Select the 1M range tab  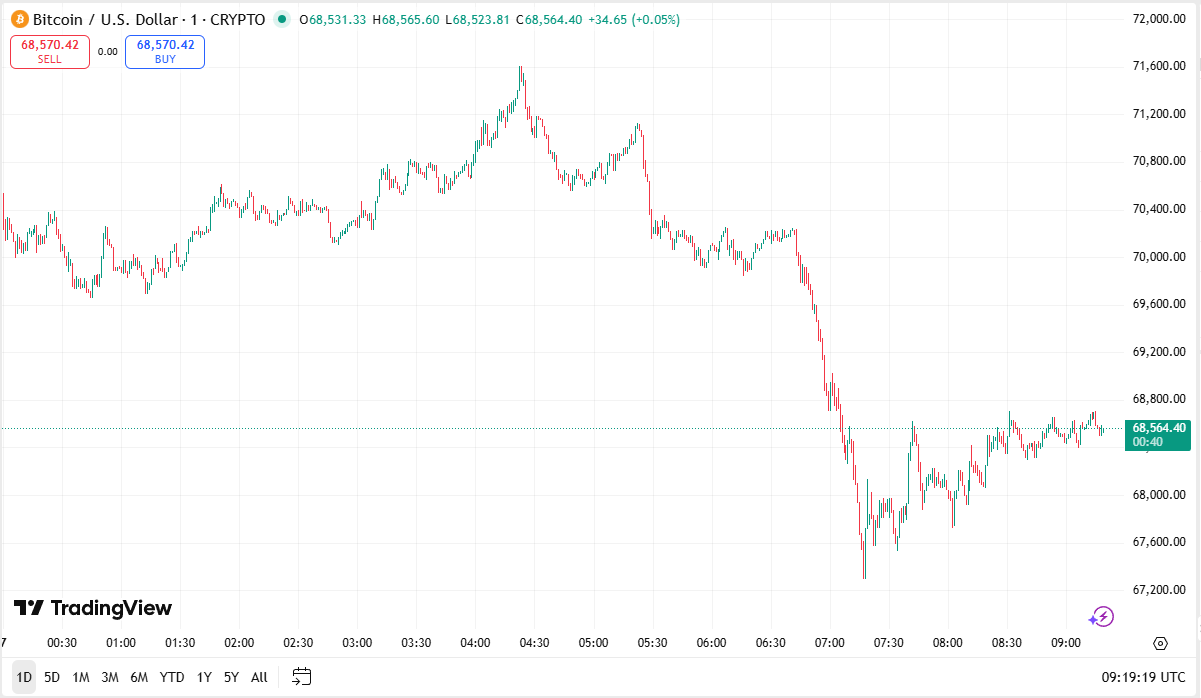click(81, 677)
